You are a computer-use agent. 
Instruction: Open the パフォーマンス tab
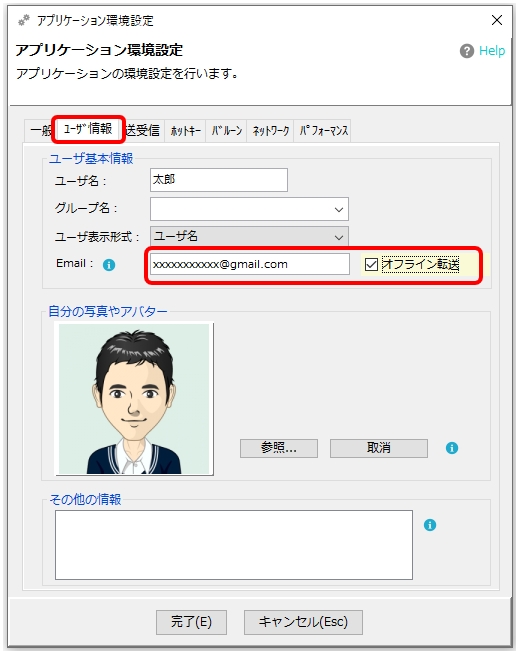(322, 131)
